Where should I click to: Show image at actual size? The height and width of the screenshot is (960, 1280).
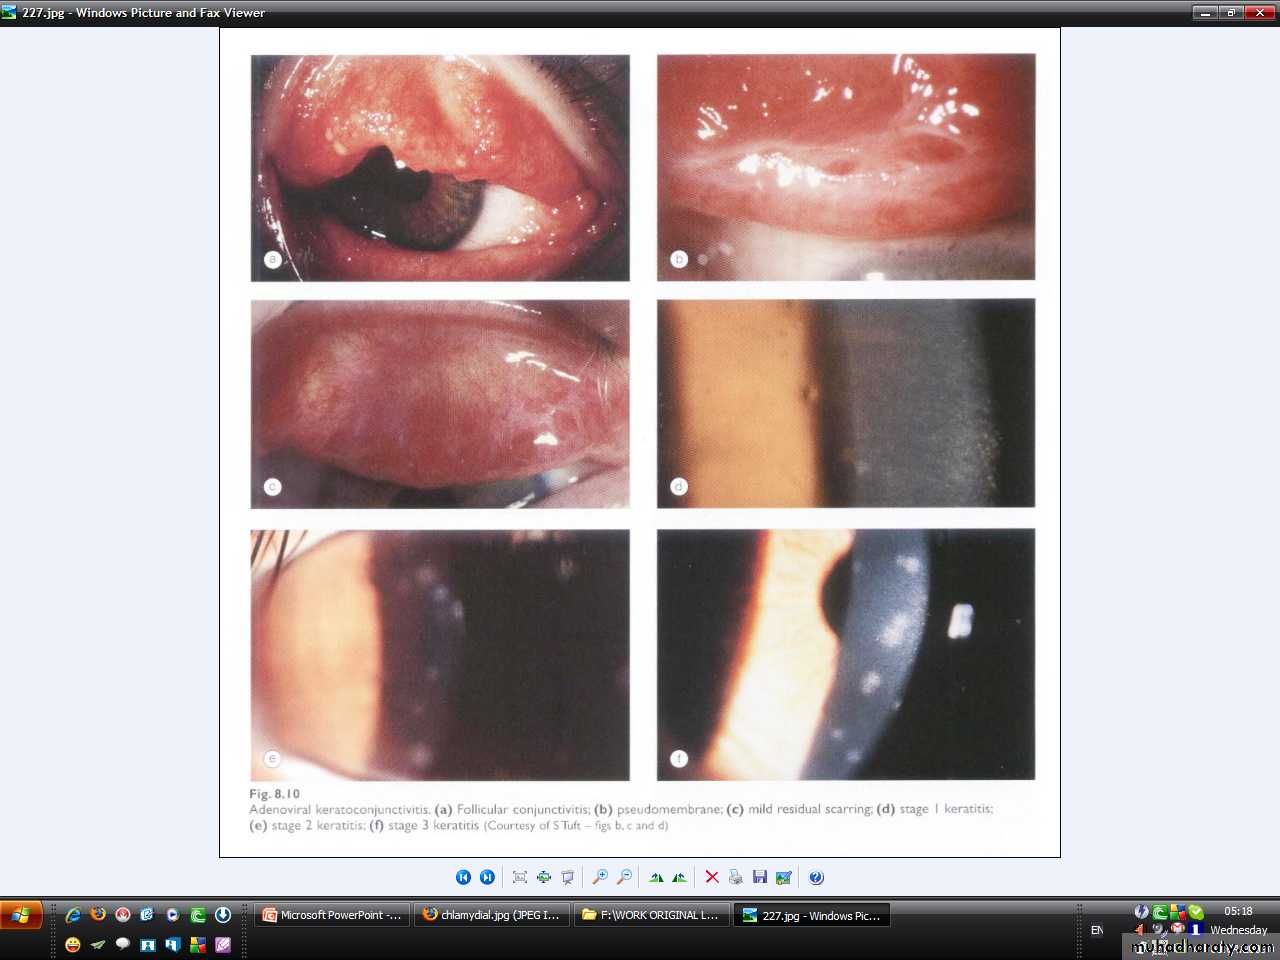[543, 877]
